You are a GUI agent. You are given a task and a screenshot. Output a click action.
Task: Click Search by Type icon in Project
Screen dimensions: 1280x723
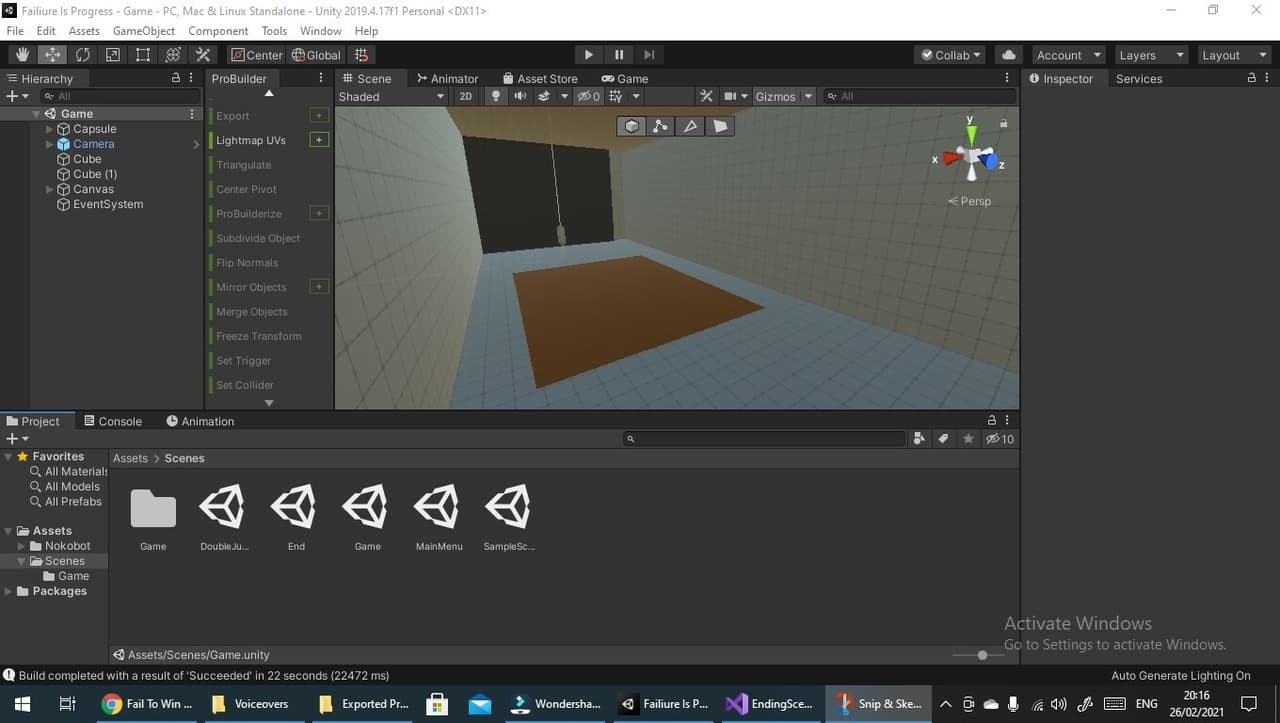(x=919, y=439)
